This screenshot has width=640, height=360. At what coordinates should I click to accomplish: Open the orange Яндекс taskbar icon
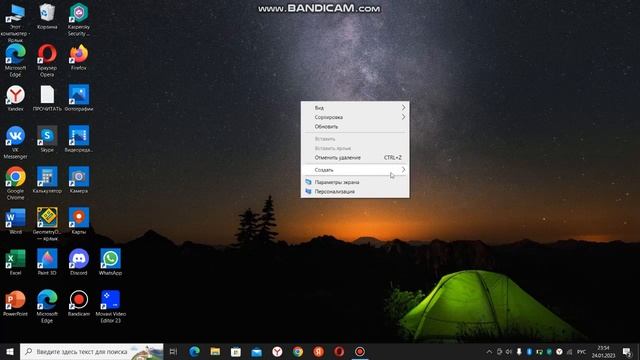[318, 351]
